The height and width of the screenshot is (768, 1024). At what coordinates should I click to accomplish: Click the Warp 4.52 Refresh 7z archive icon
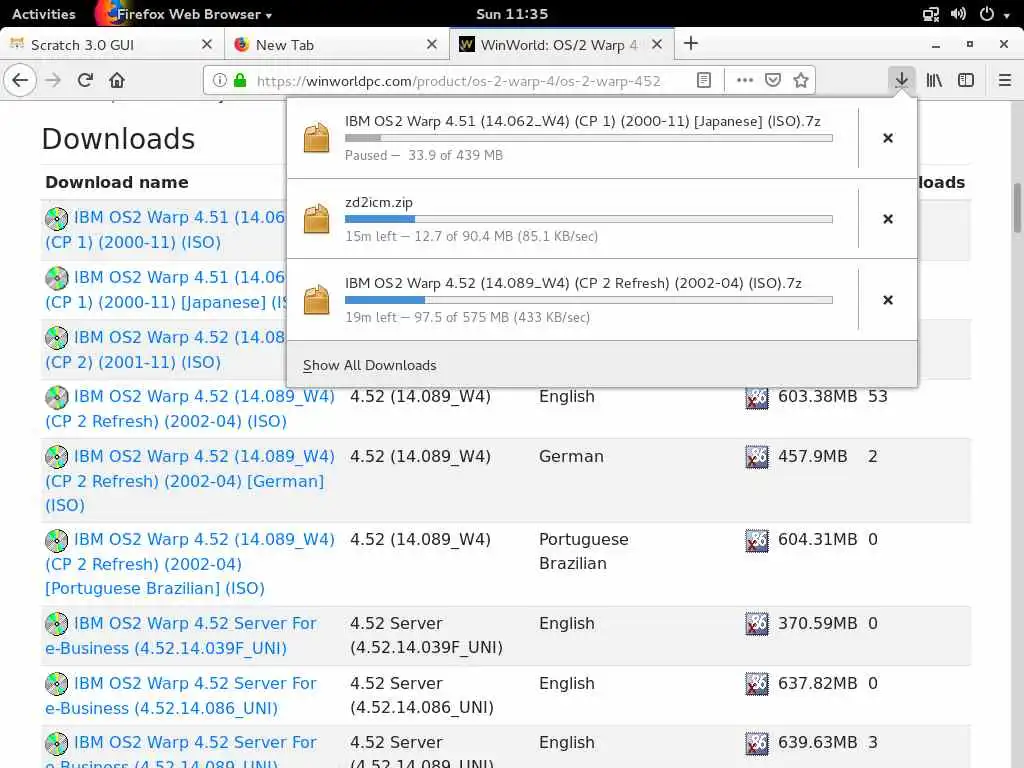tap(317, 300)
